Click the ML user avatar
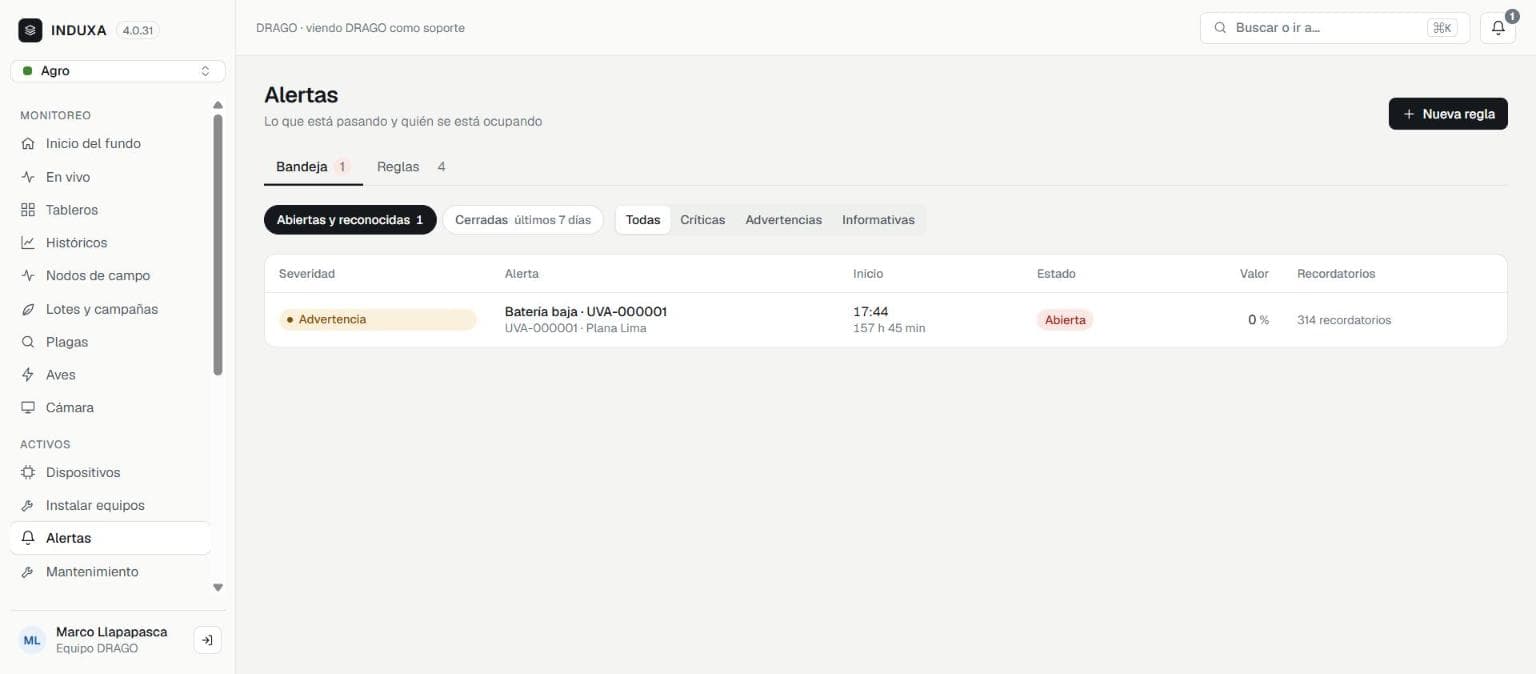 click(x=32, y=640)
